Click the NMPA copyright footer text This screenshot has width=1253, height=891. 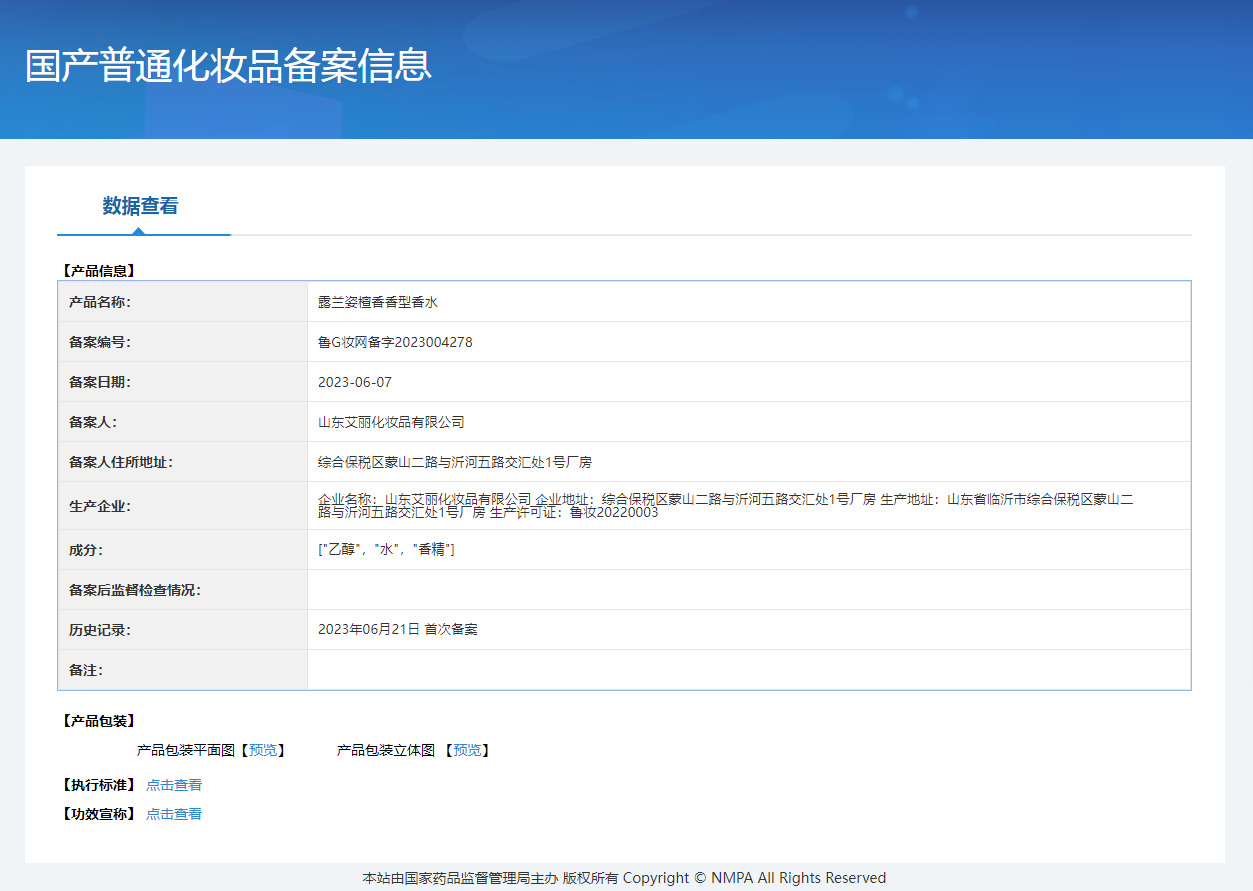tap(624, 878)
